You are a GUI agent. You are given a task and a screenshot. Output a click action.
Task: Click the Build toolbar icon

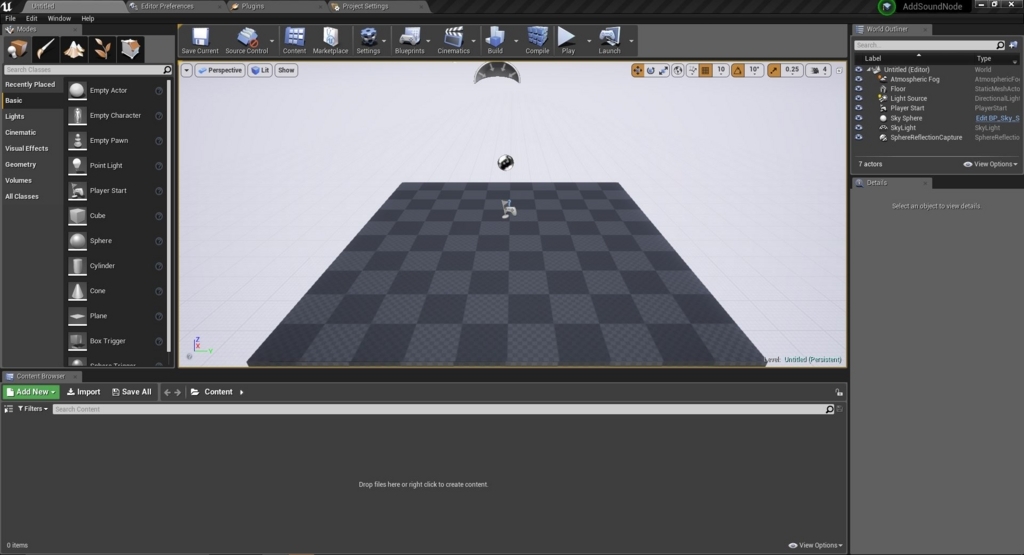tap(495, 40)
